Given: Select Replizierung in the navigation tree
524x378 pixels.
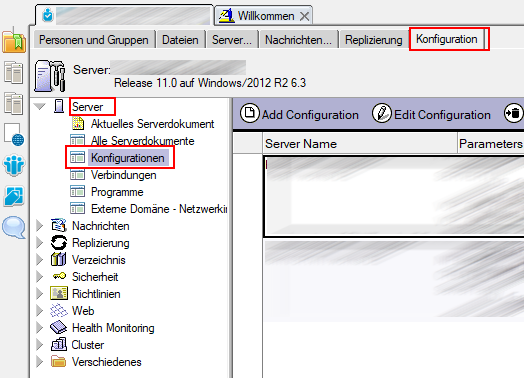Looking at the screenshot, I should [101, 243].
